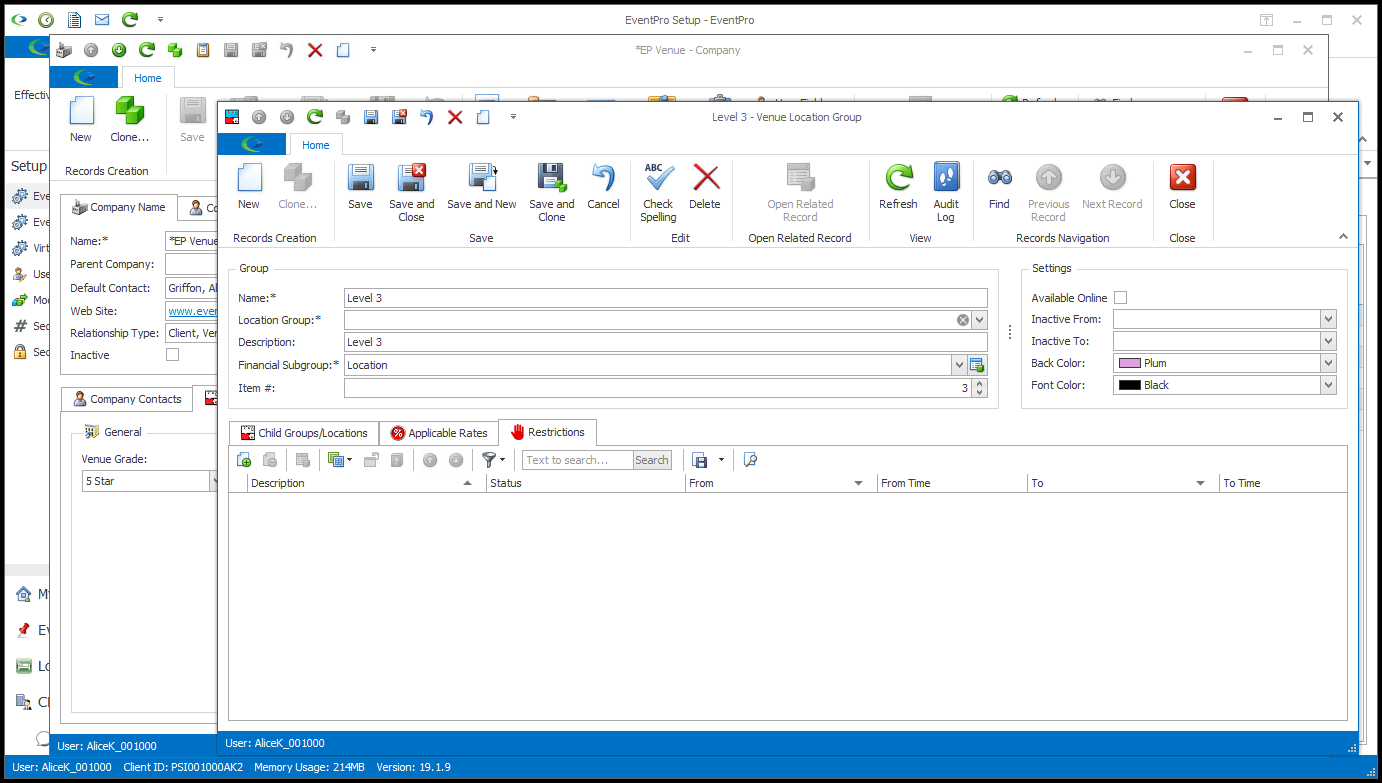Viewport: 1382px width, 783px height.
Task: Click the green down arrow in the EP Venue Company toolbar
Action: [x=119, y=50]
